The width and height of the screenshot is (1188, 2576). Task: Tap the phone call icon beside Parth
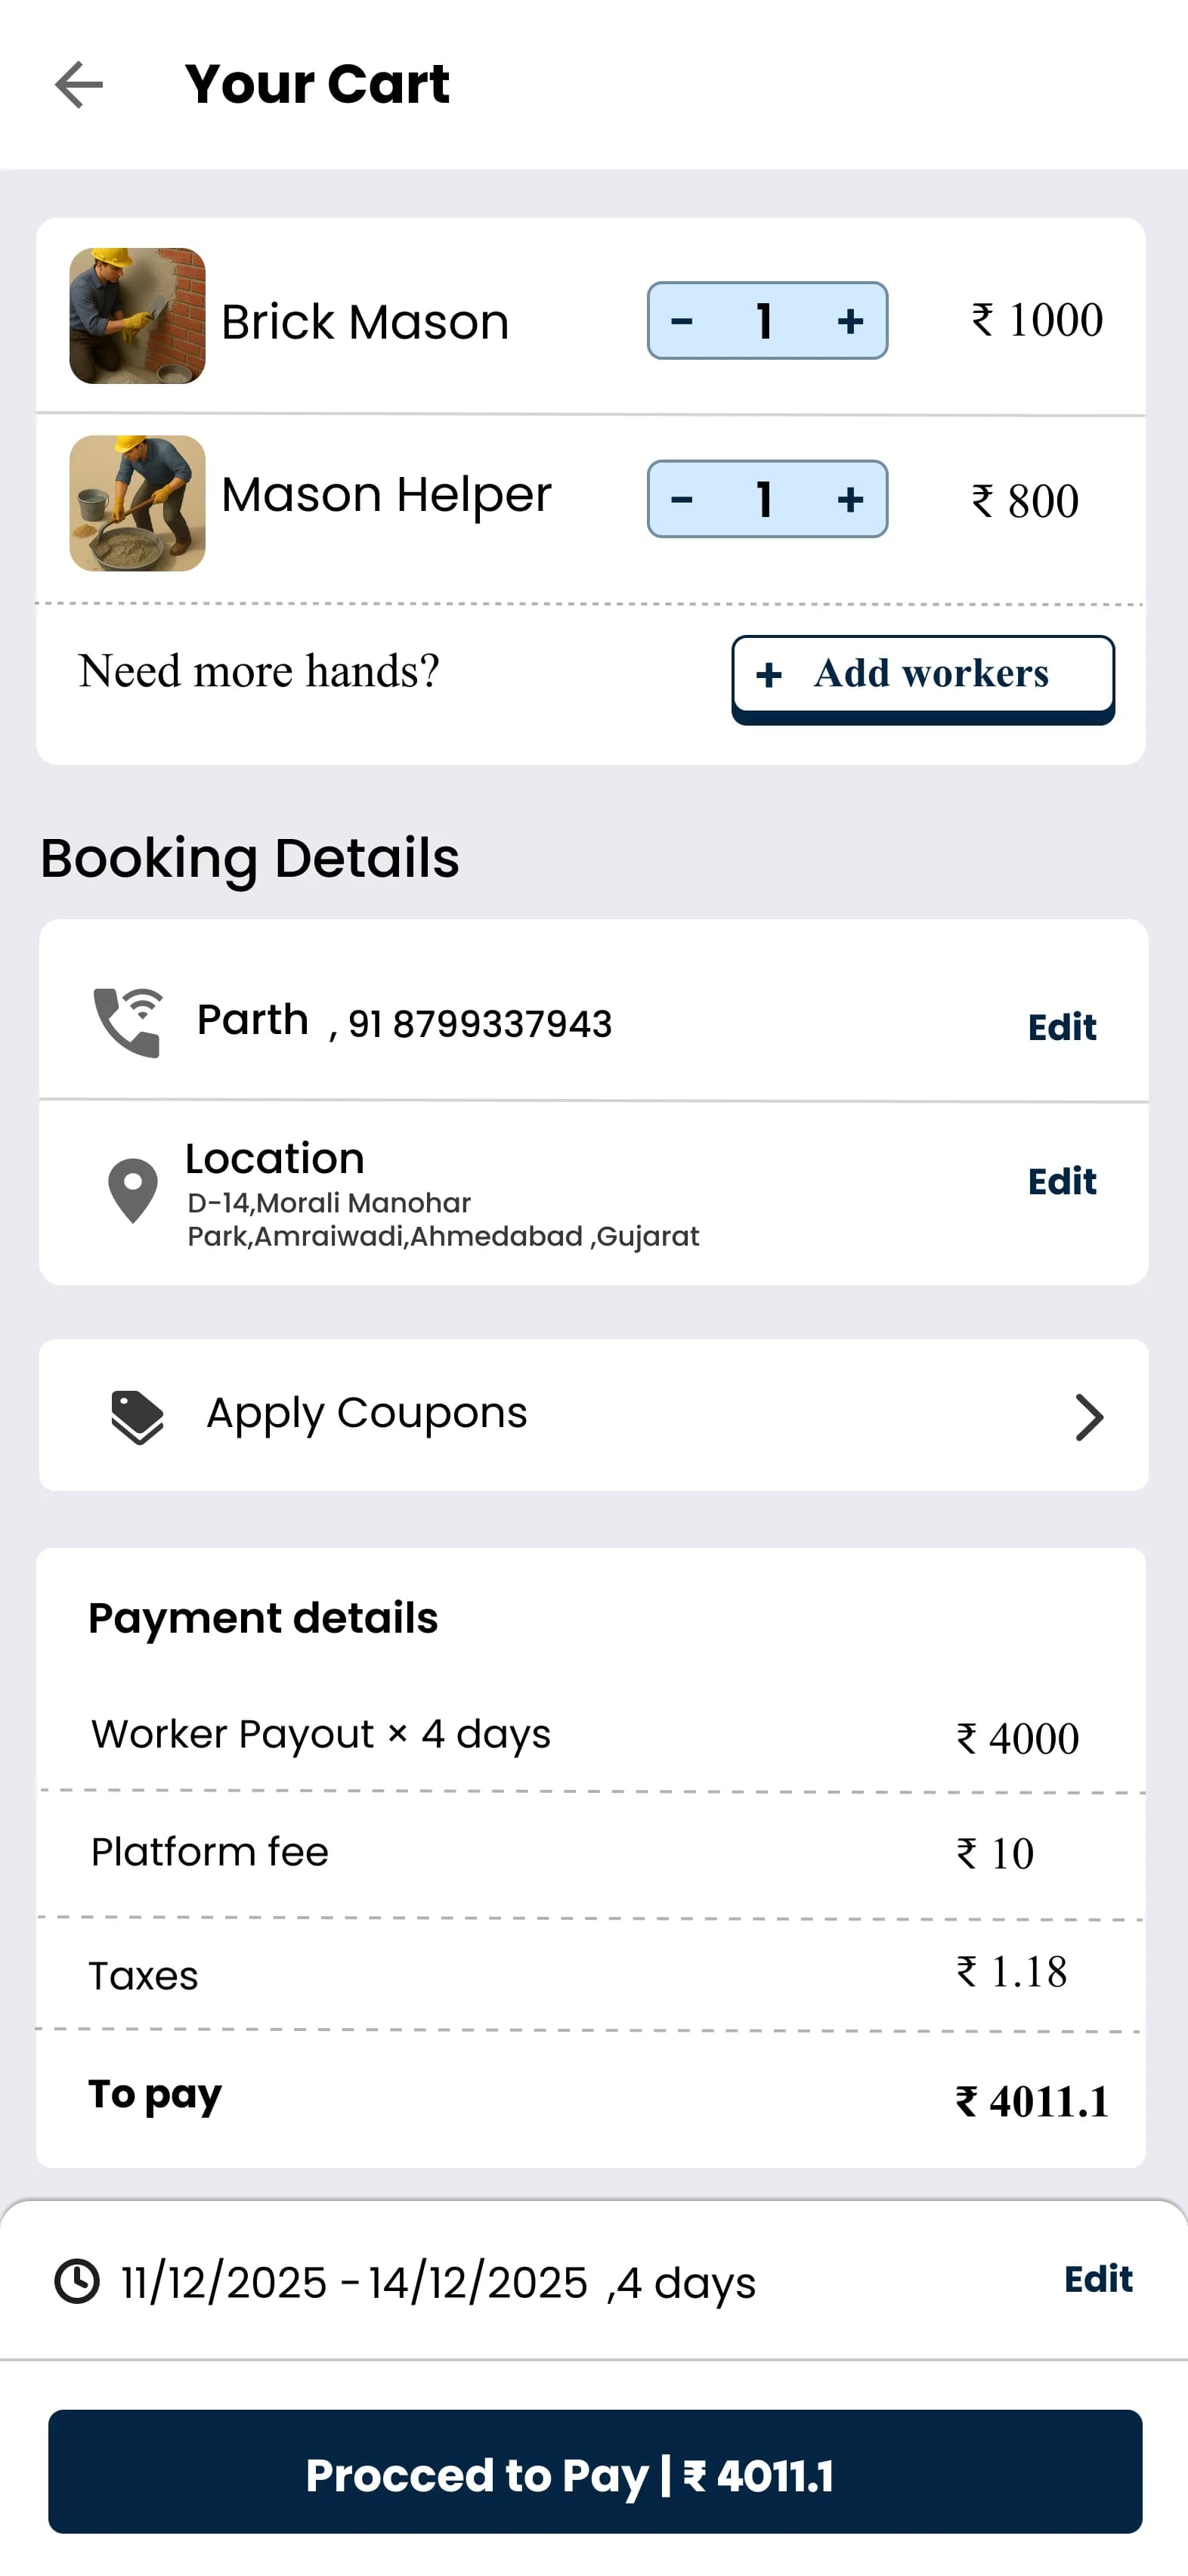(128, 1022)
